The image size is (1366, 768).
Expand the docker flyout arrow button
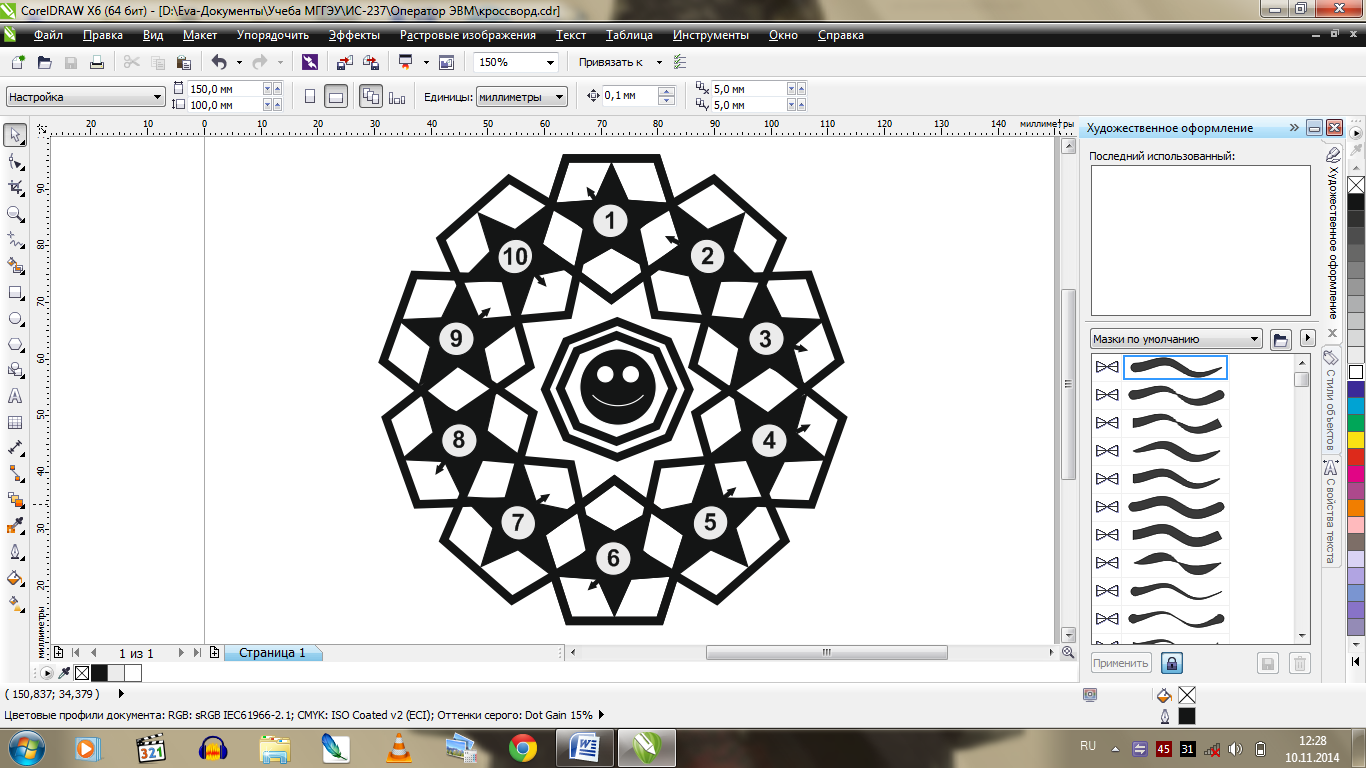pyautogui.click(x=1306, y=339)
